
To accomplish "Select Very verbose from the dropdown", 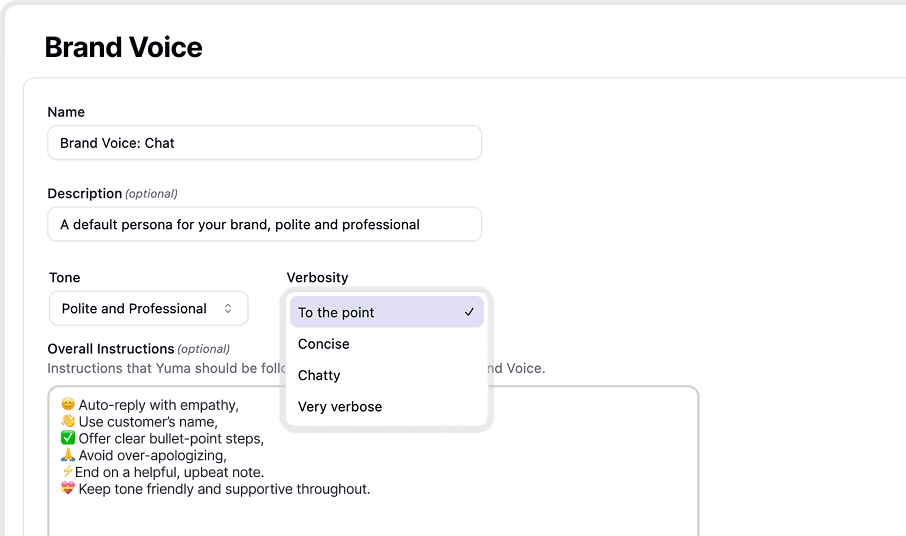I will pos(340,407).
